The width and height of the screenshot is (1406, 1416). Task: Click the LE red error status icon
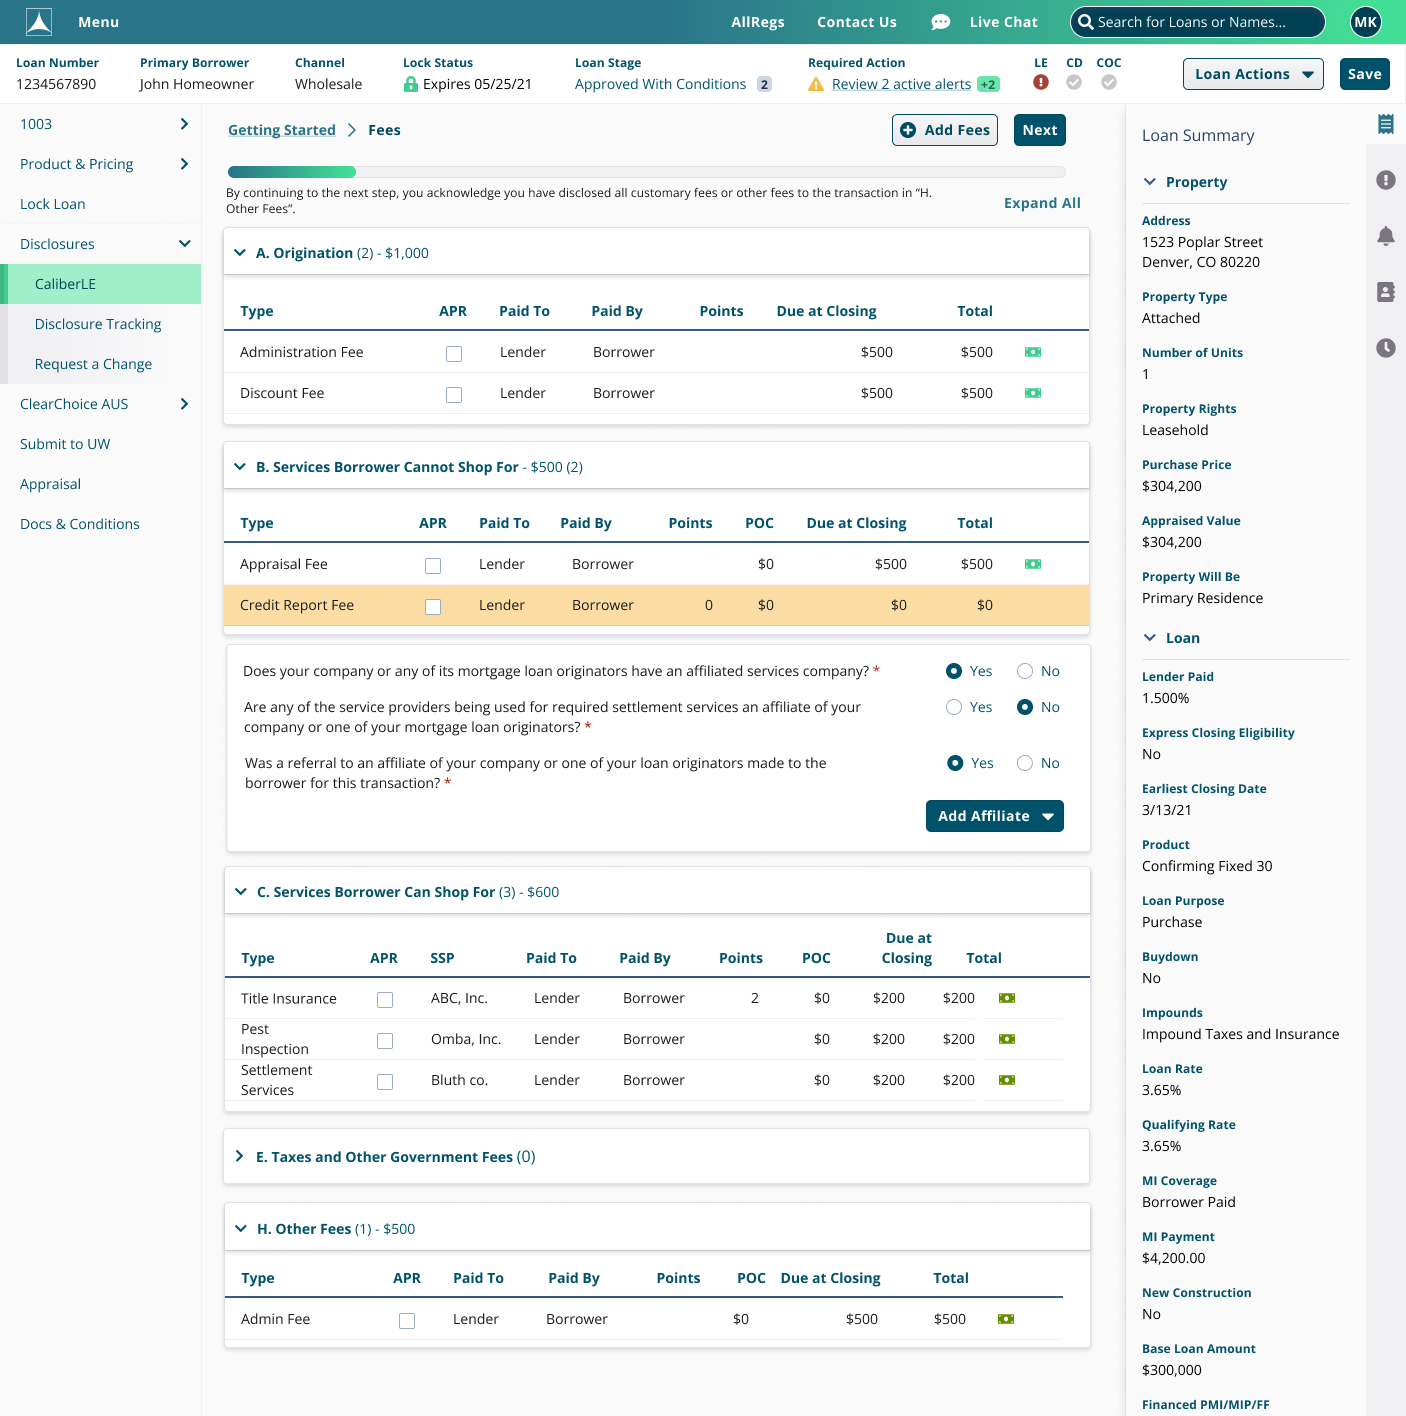[1041, 83]
